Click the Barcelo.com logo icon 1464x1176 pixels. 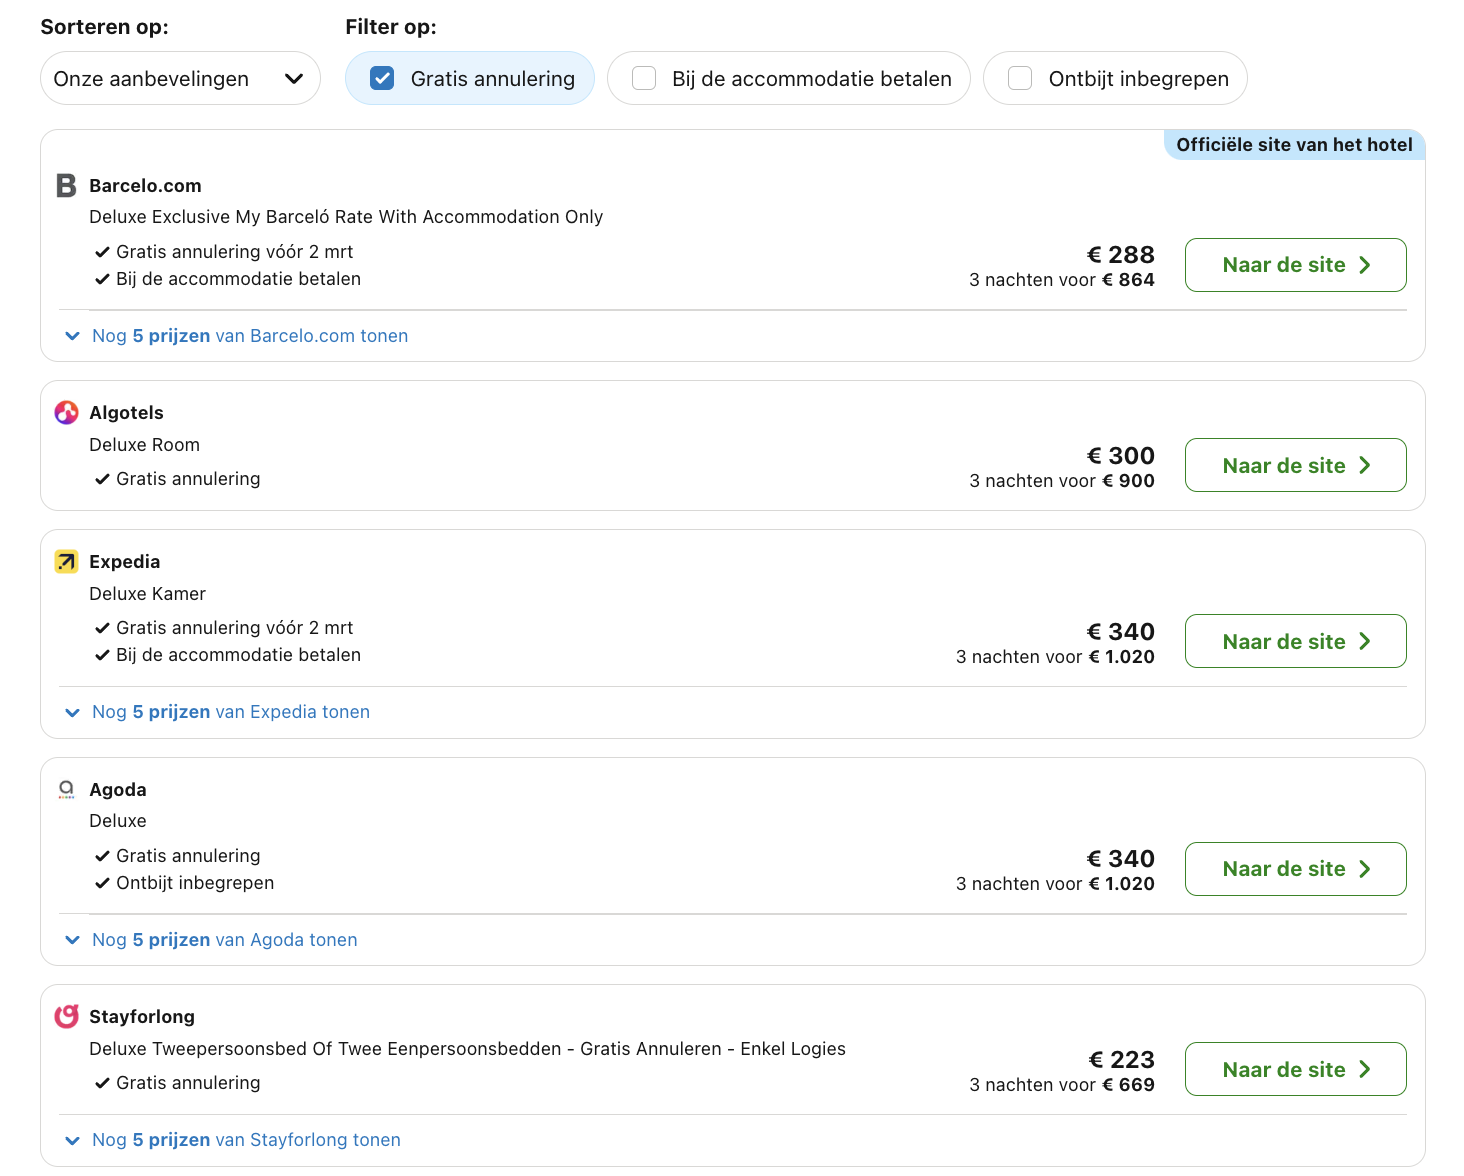[x=66, y=185]
